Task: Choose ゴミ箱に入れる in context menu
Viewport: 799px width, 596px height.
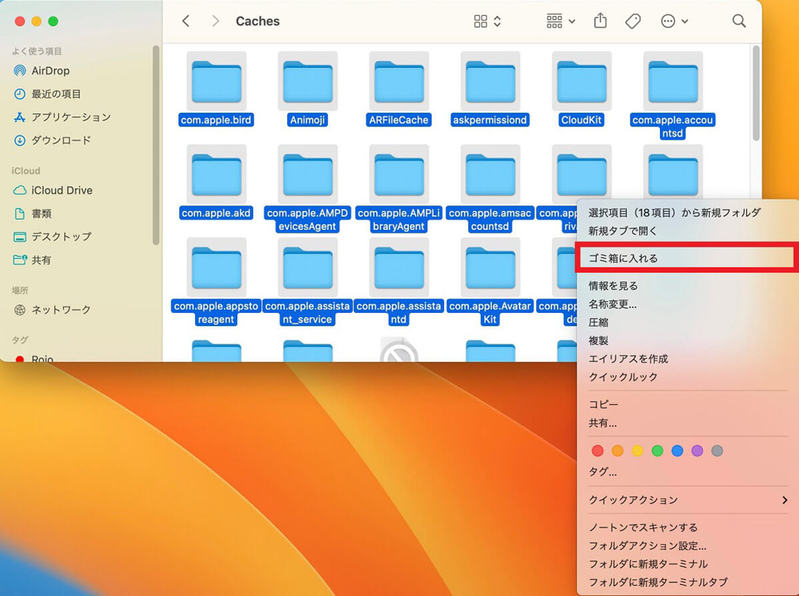Action: (685, 258)
